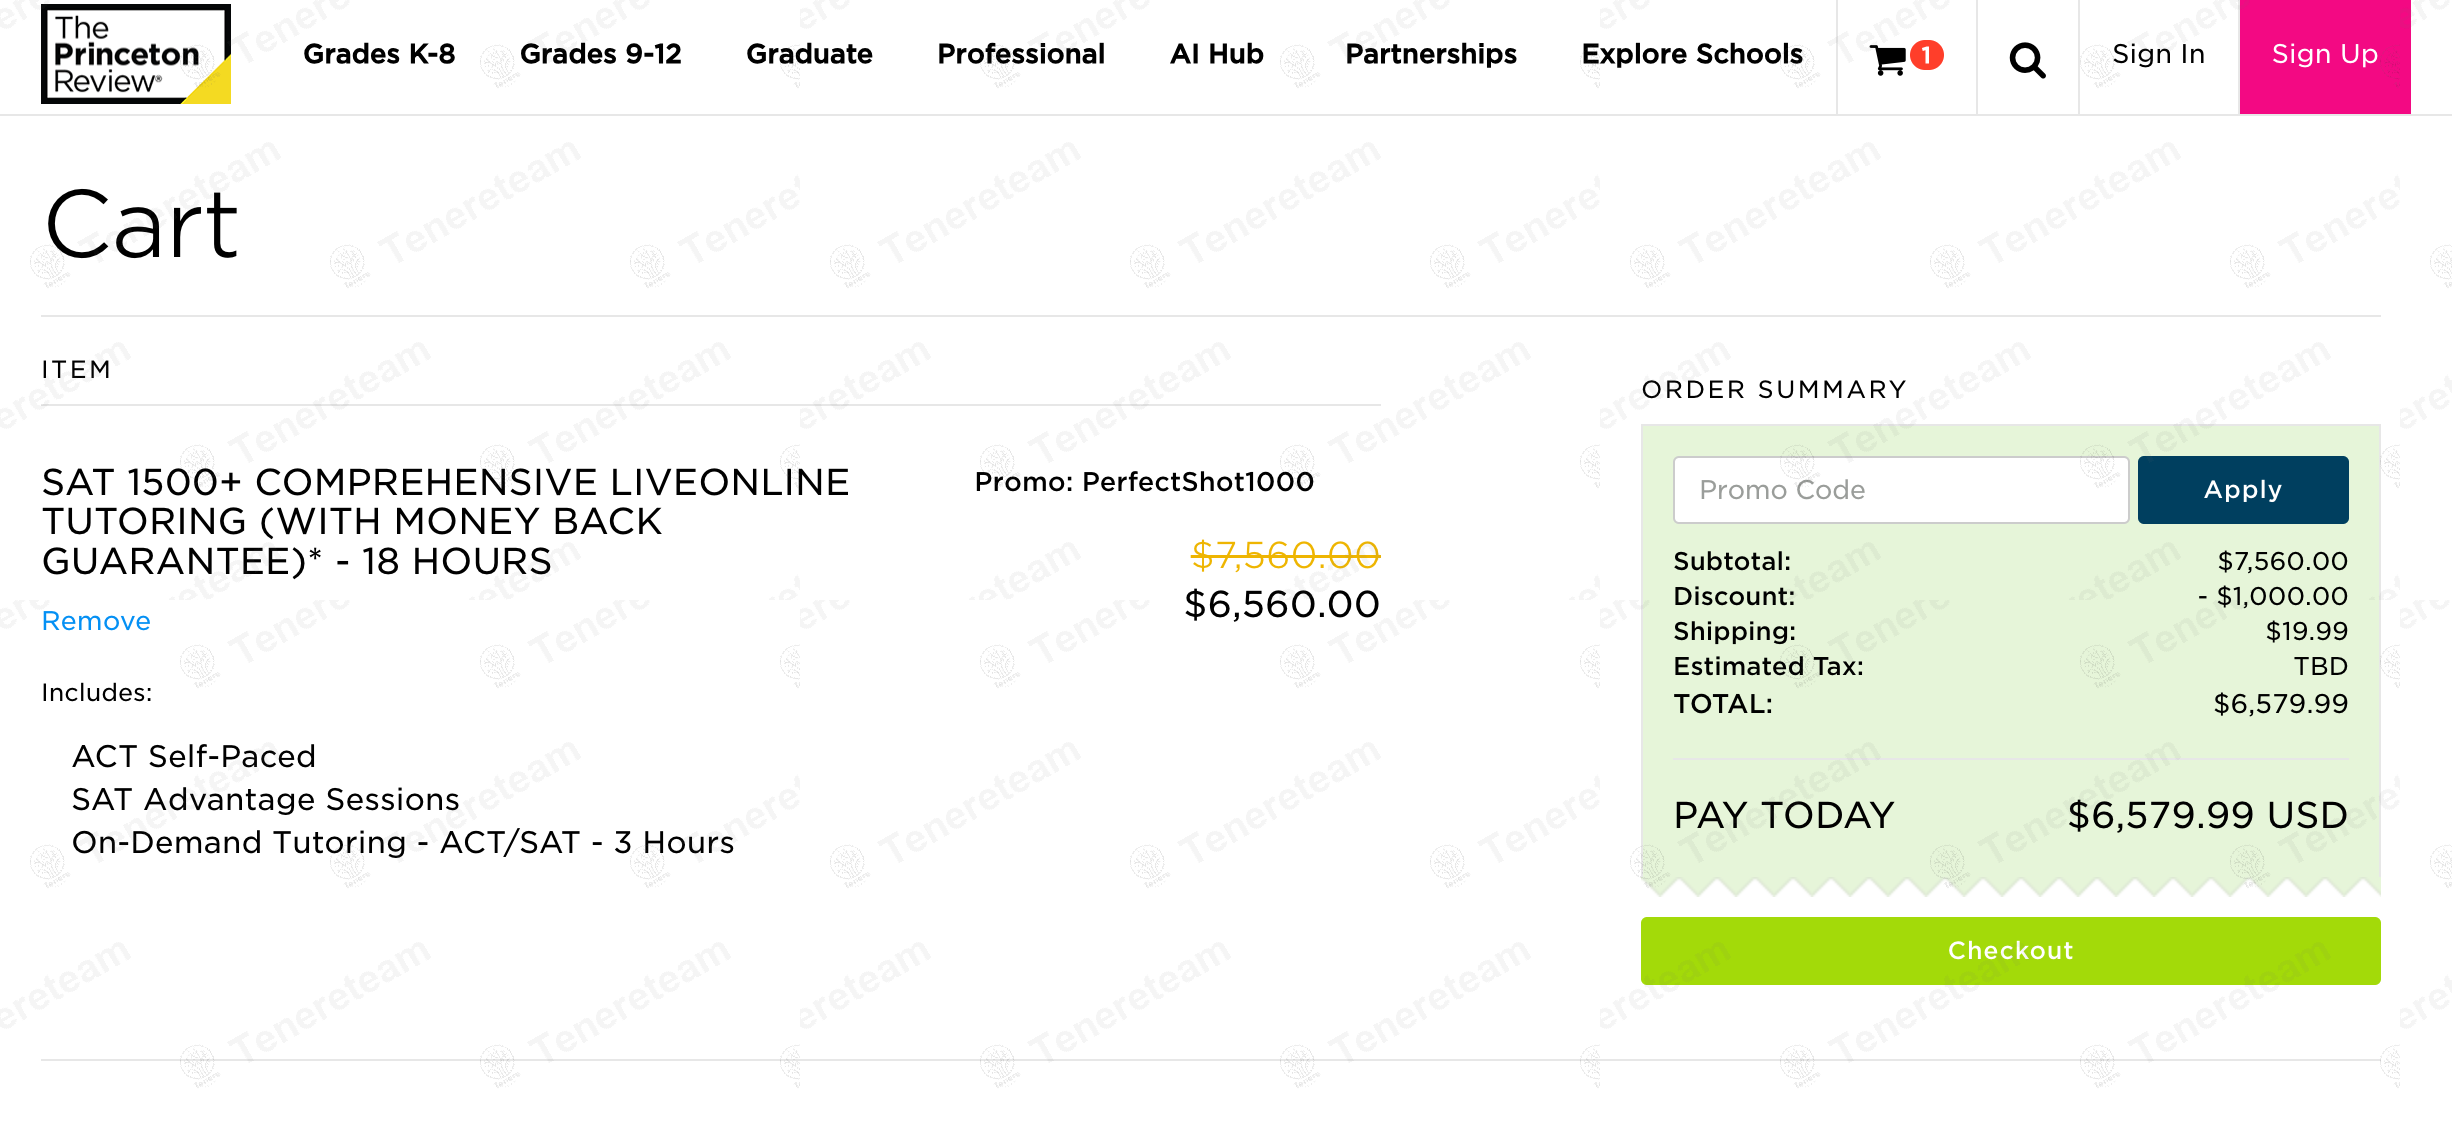Image resolution: width=2452 pixels, height=1136 pixels.
Task: Expand the Partnerships menu
Action: click(x=1430, y=54)
